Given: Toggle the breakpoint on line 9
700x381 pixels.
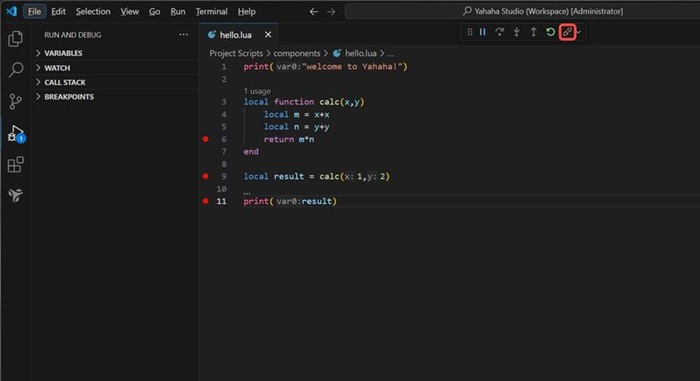Looking at the screenshot, I should click(x=205, y=176).
